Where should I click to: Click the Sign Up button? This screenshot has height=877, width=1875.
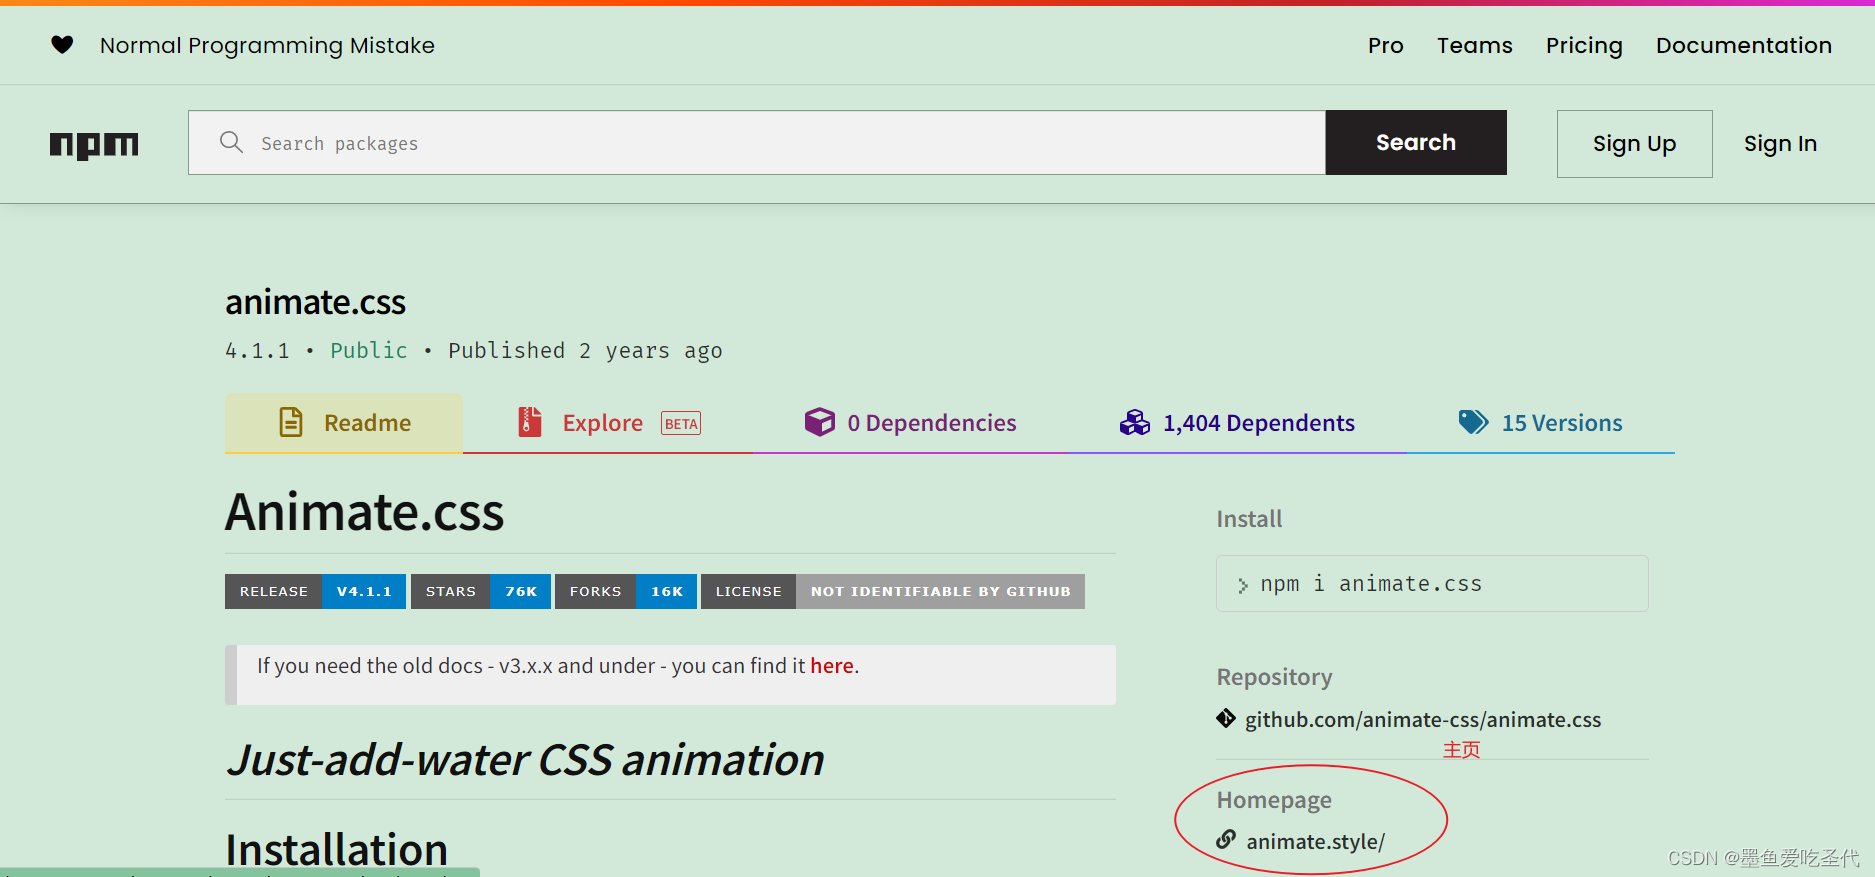coord(1634,144)
